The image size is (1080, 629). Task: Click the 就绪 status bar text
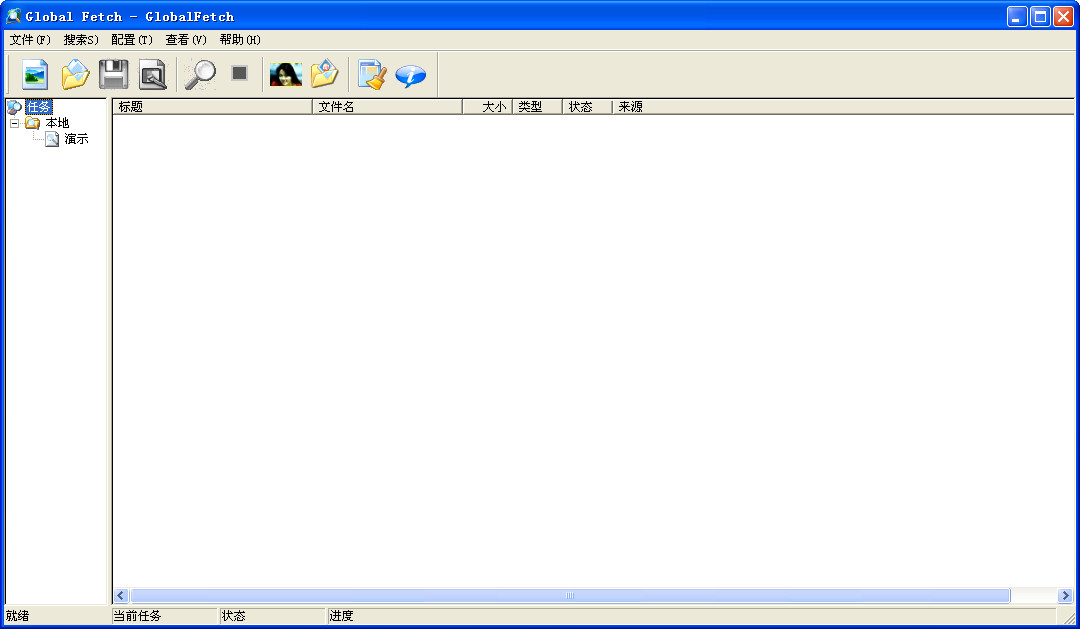coord(17,616)
